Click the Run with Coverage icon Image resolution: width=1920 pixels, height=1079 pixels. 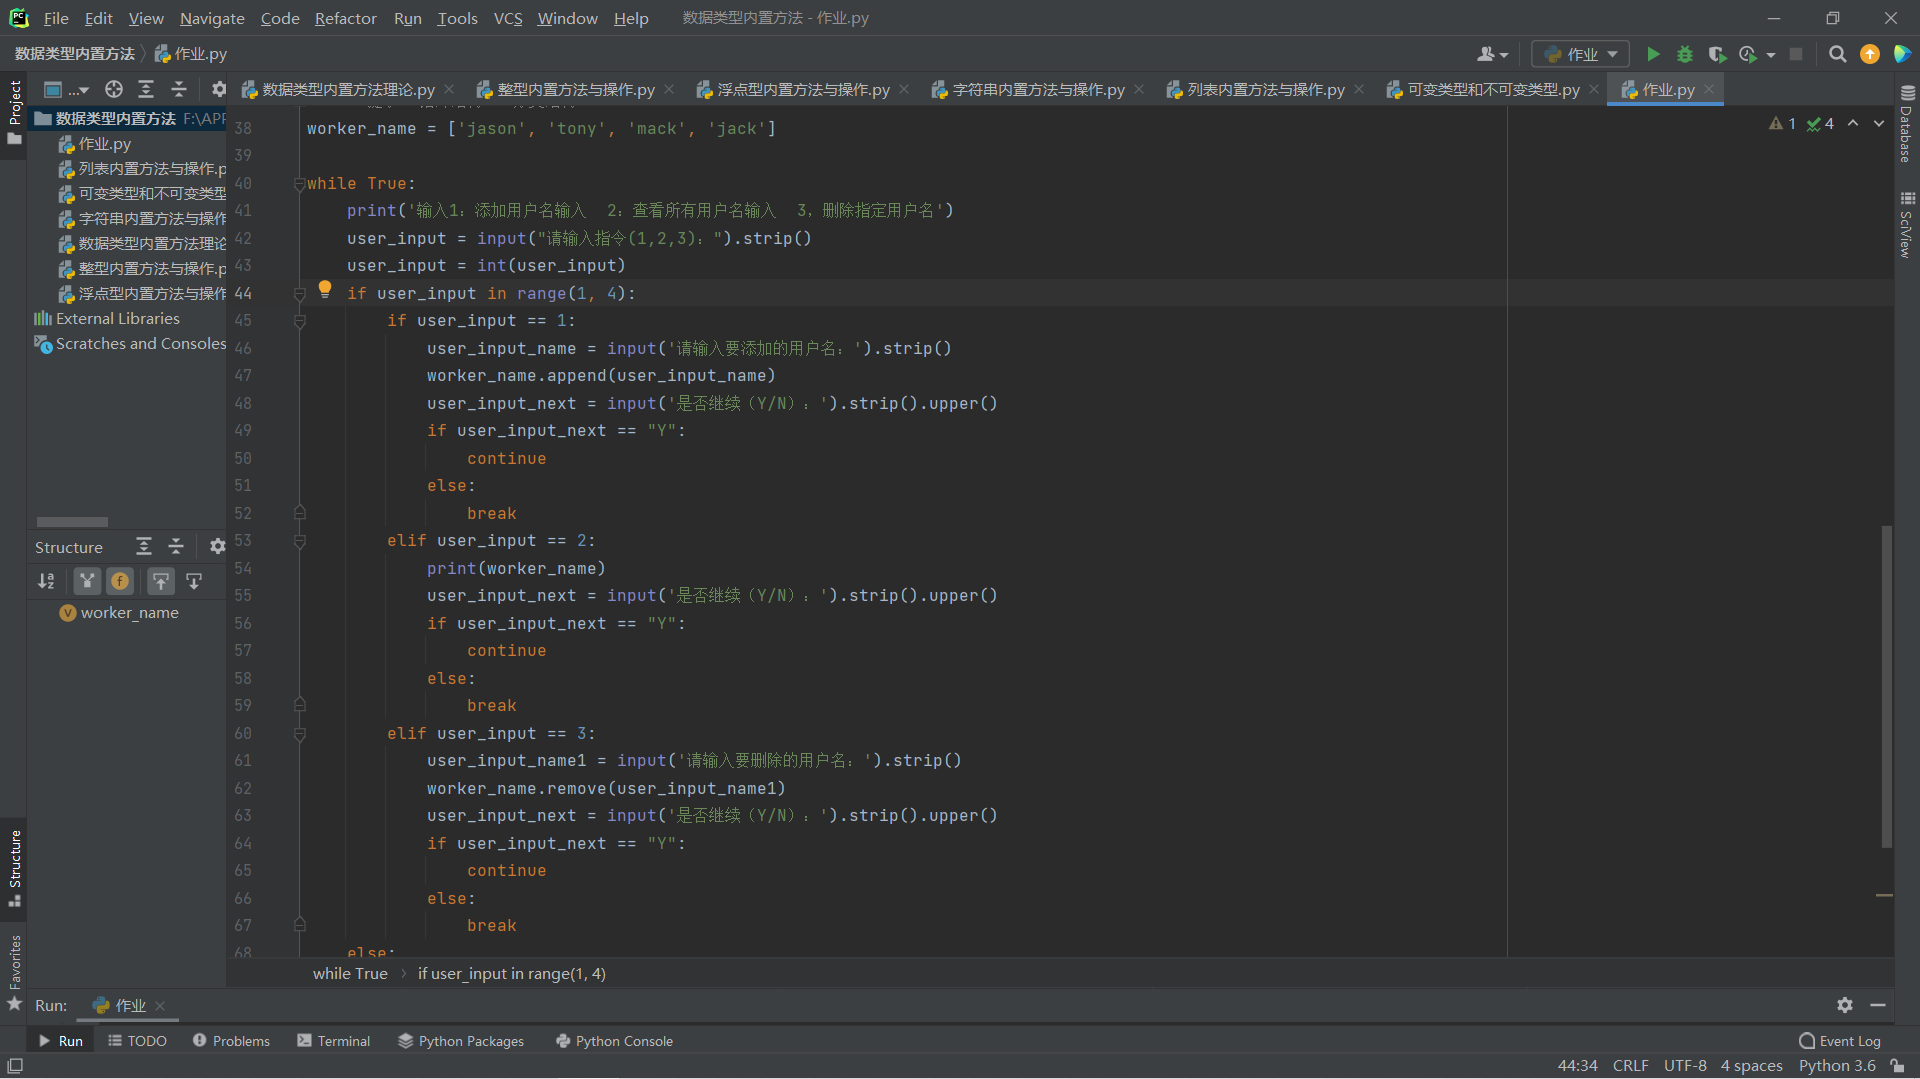pyautogui.click(x=1717, y=54)
